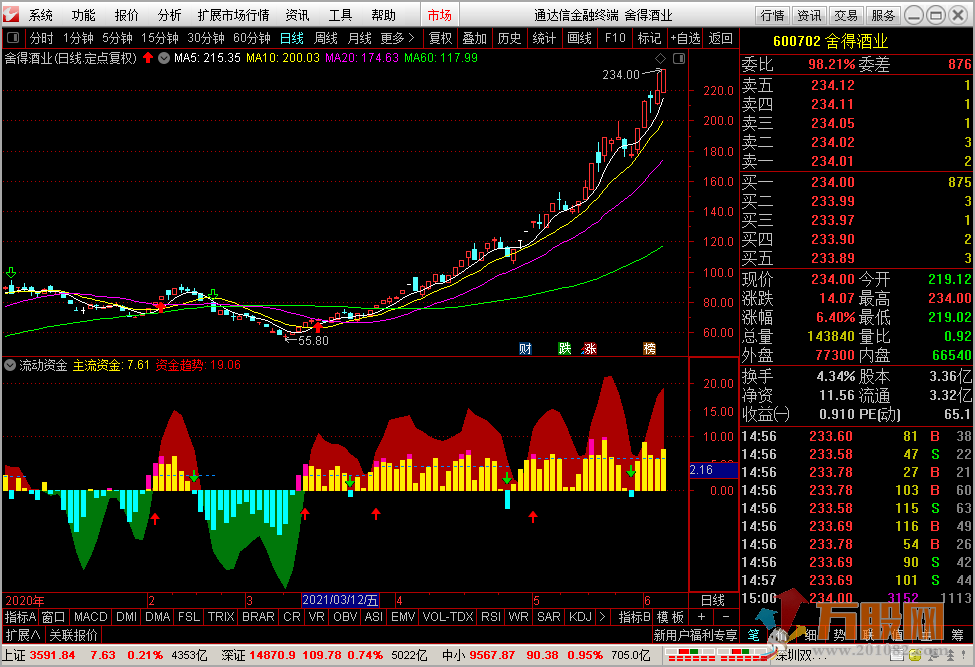975x667 pixels.
Task: Open the 指标B indicator group
Action: 634,617
